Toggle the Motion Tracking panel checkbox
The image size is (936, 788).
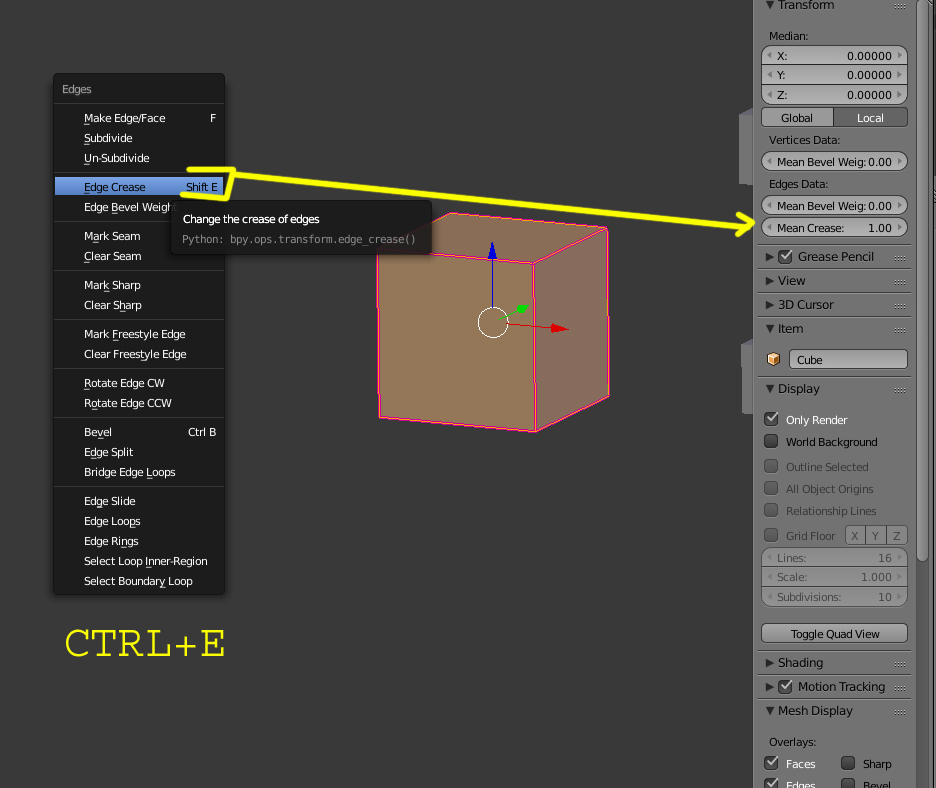click(x=786, y=687)
